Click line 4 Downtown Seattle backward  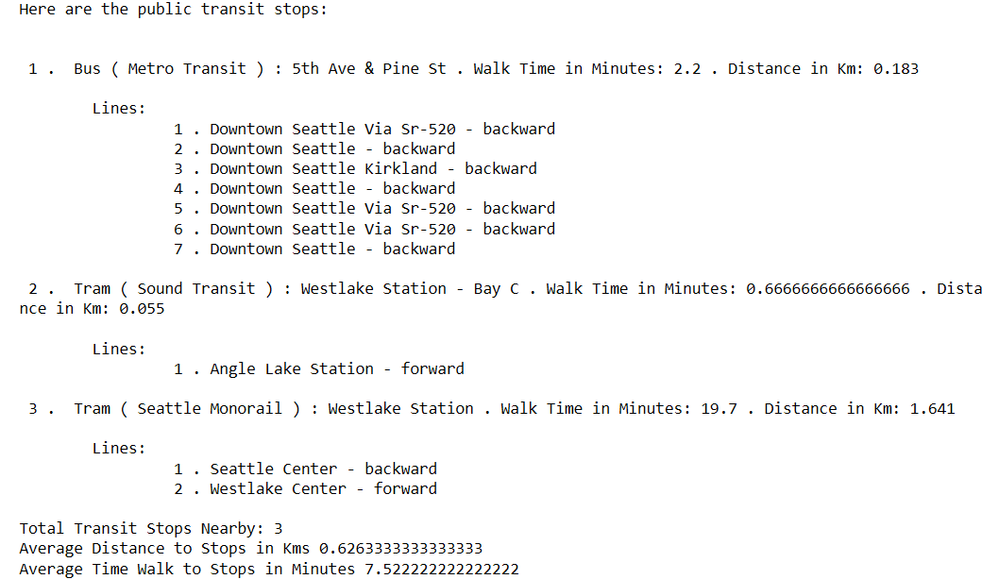pos(314,189)
